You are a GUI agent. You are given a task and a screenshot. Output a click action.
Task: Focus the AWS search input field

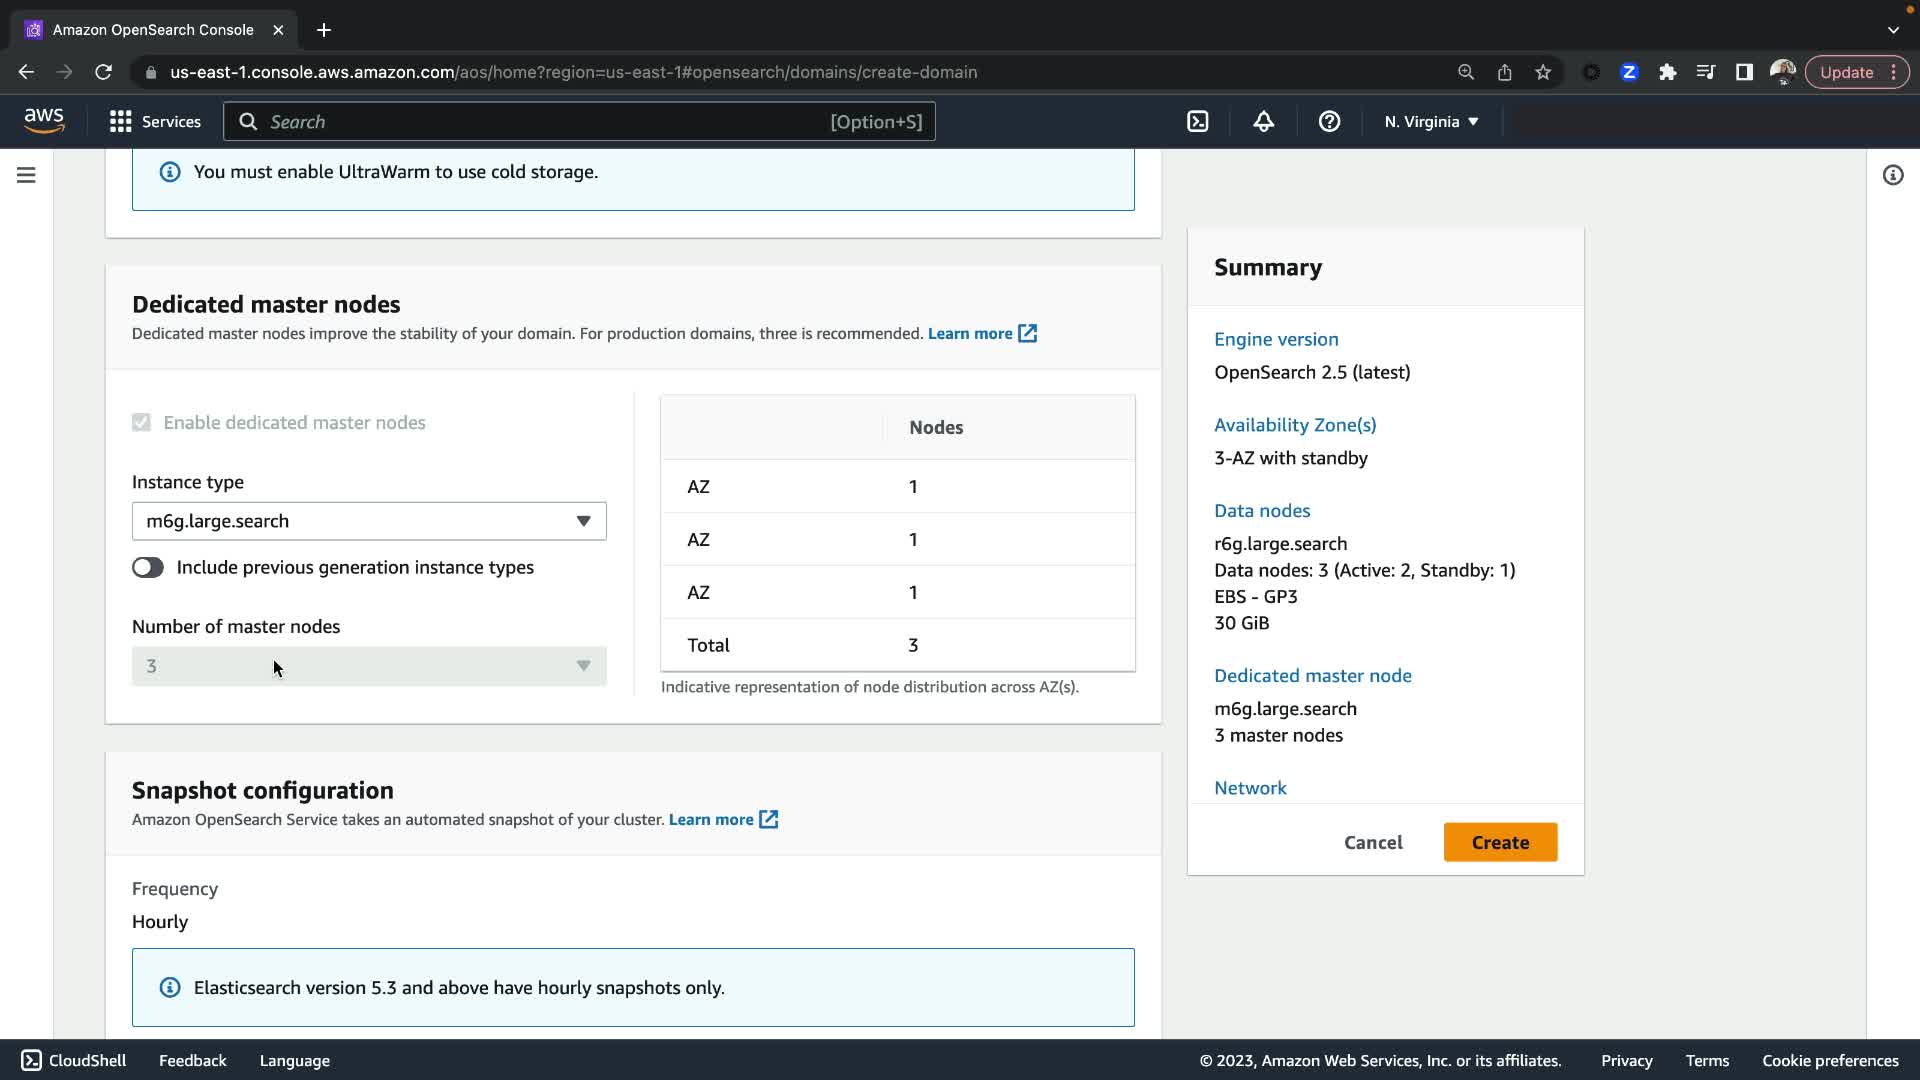545,121
